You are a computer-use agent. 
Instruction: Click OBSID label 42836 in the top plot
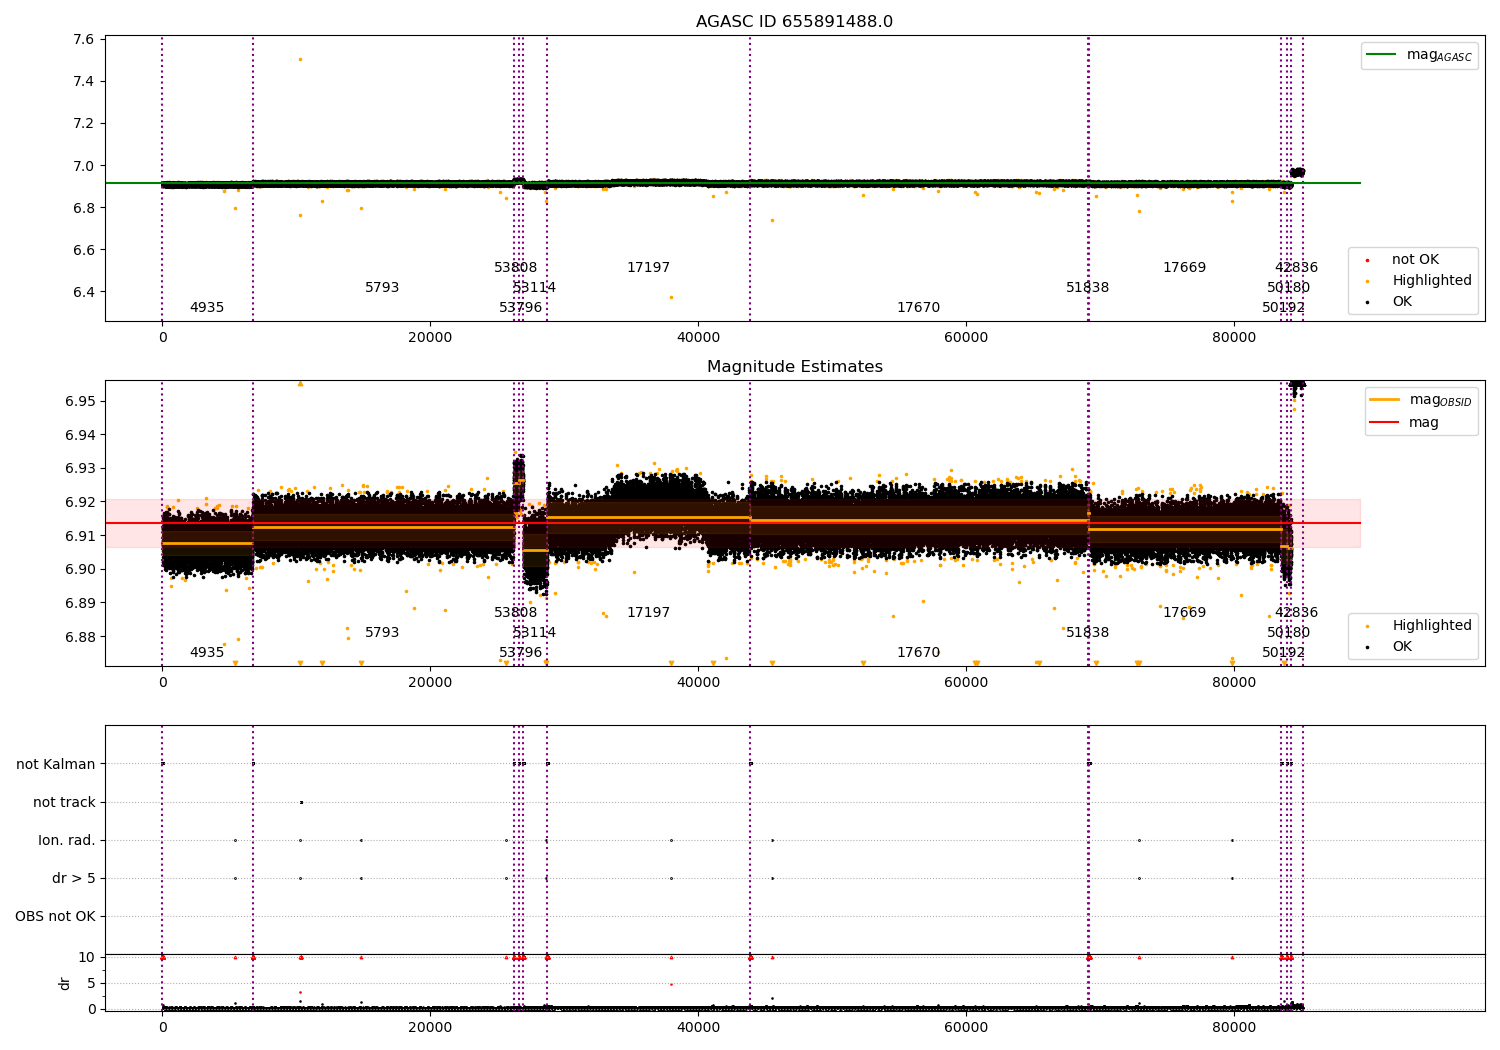1297,268
